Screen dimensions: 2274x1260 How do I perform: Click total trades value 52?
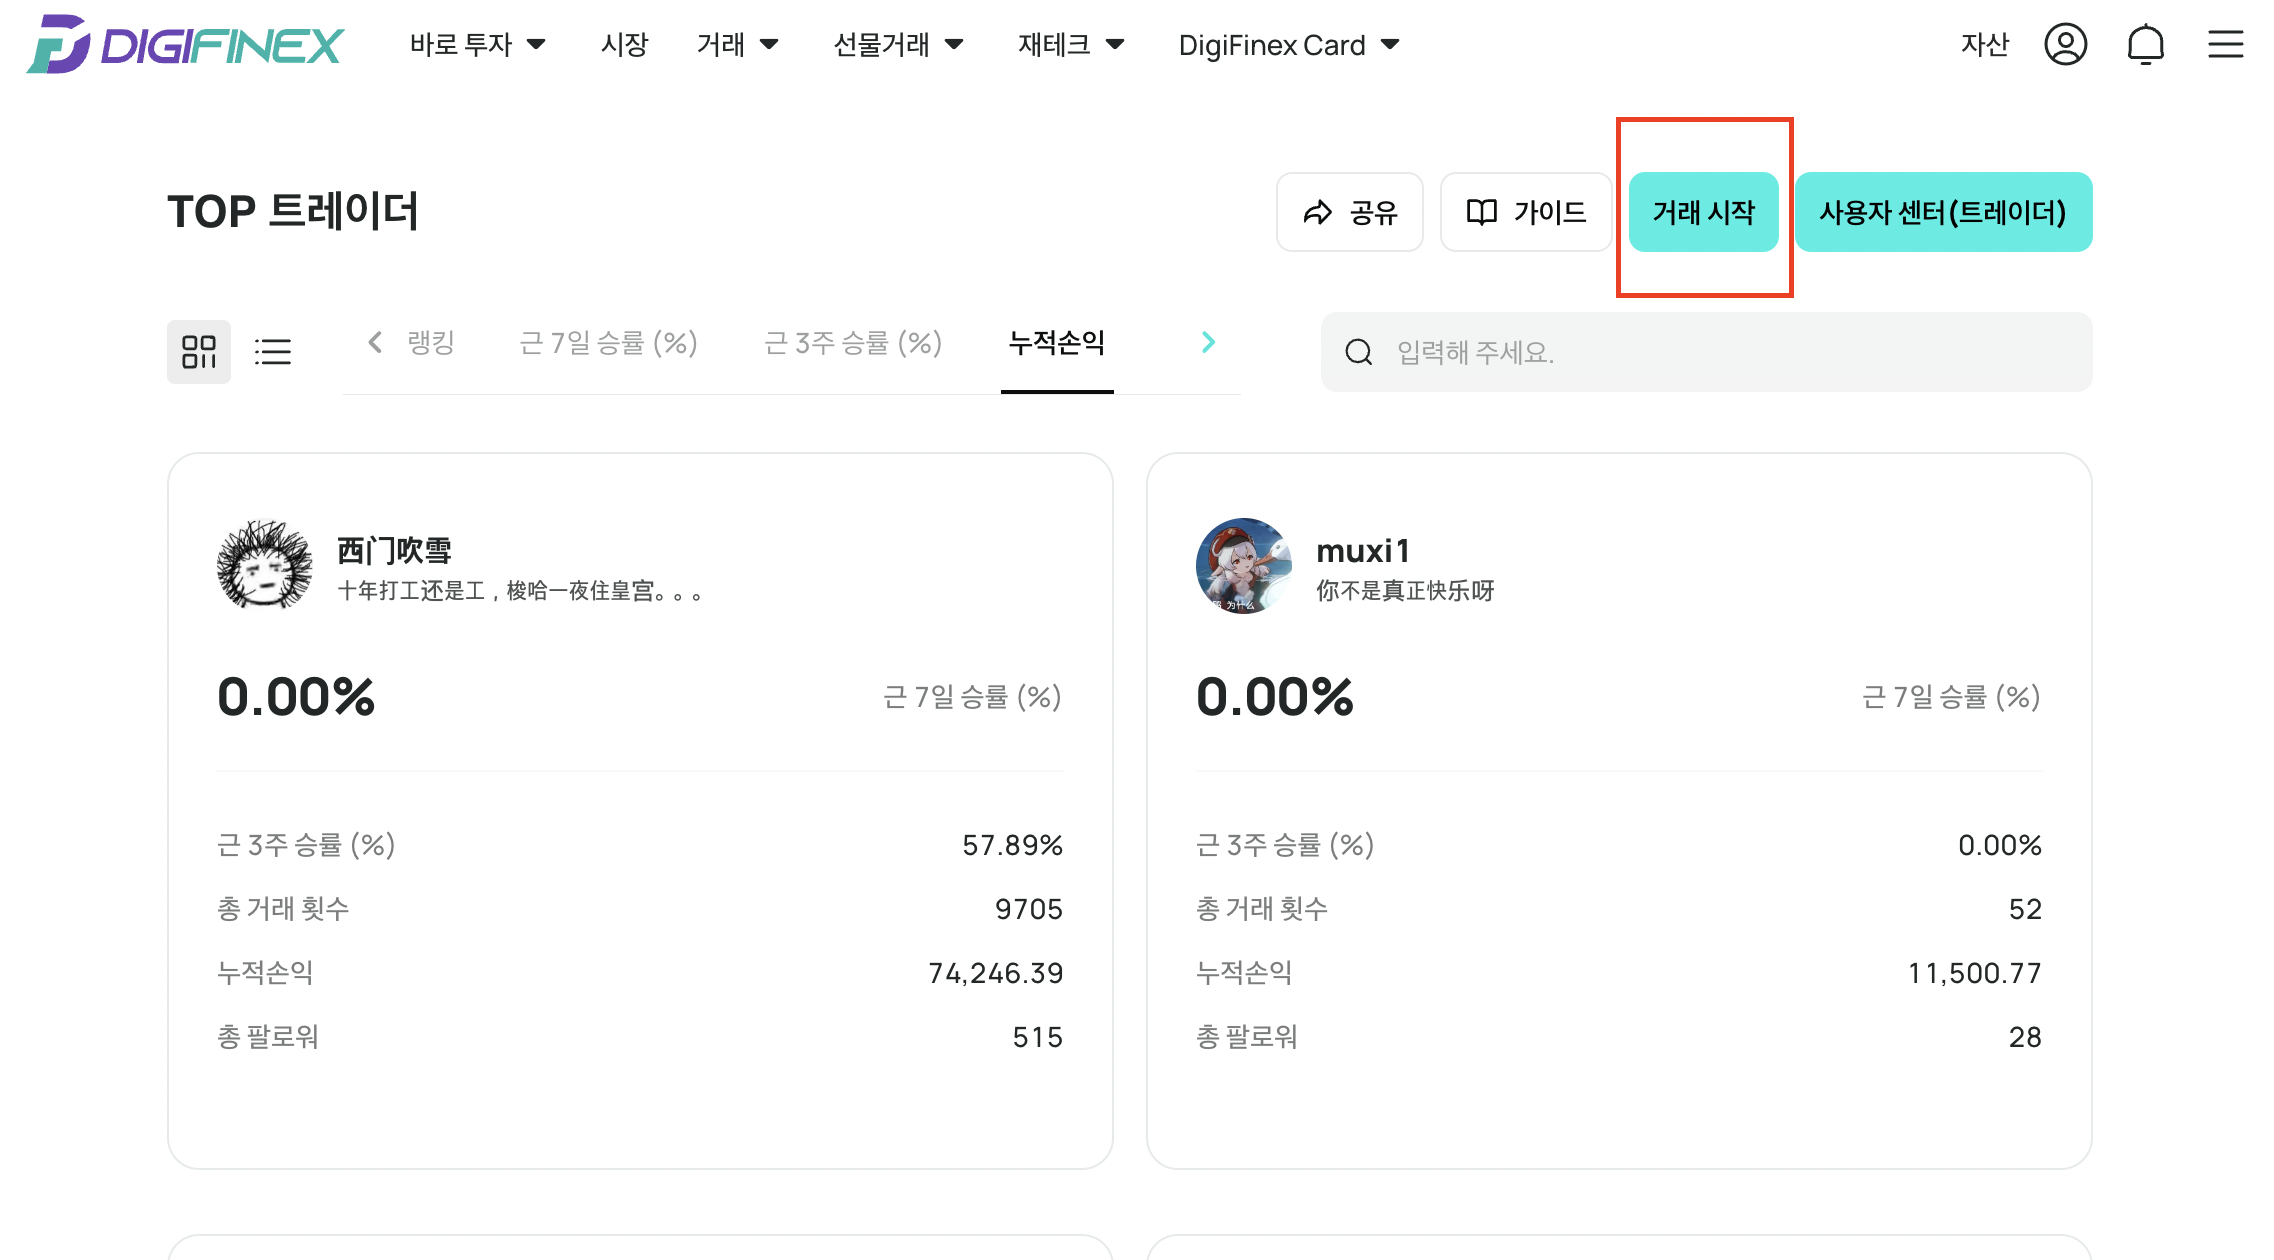click(x=2025, y=909)
